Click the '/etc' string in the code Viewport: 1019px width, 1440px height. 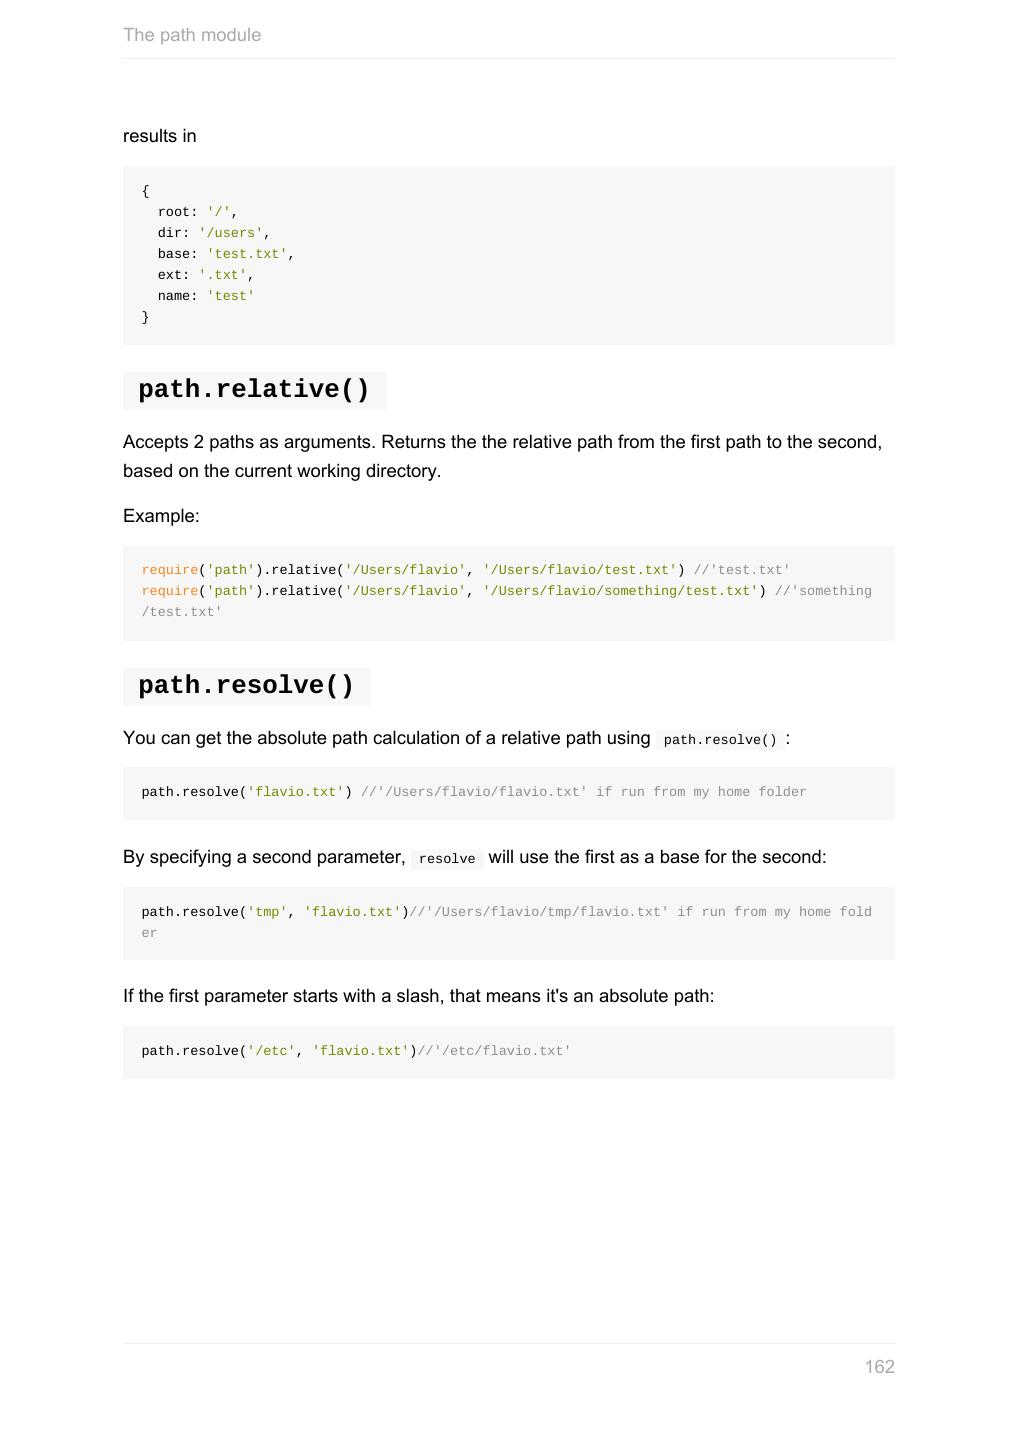271,1051
